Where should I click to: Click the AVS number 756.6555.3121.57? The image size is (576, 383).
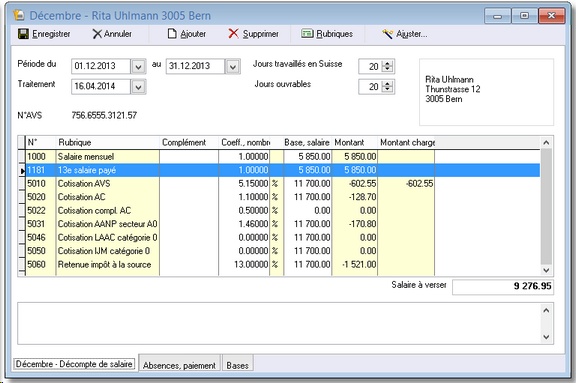[x=104, y=116]
